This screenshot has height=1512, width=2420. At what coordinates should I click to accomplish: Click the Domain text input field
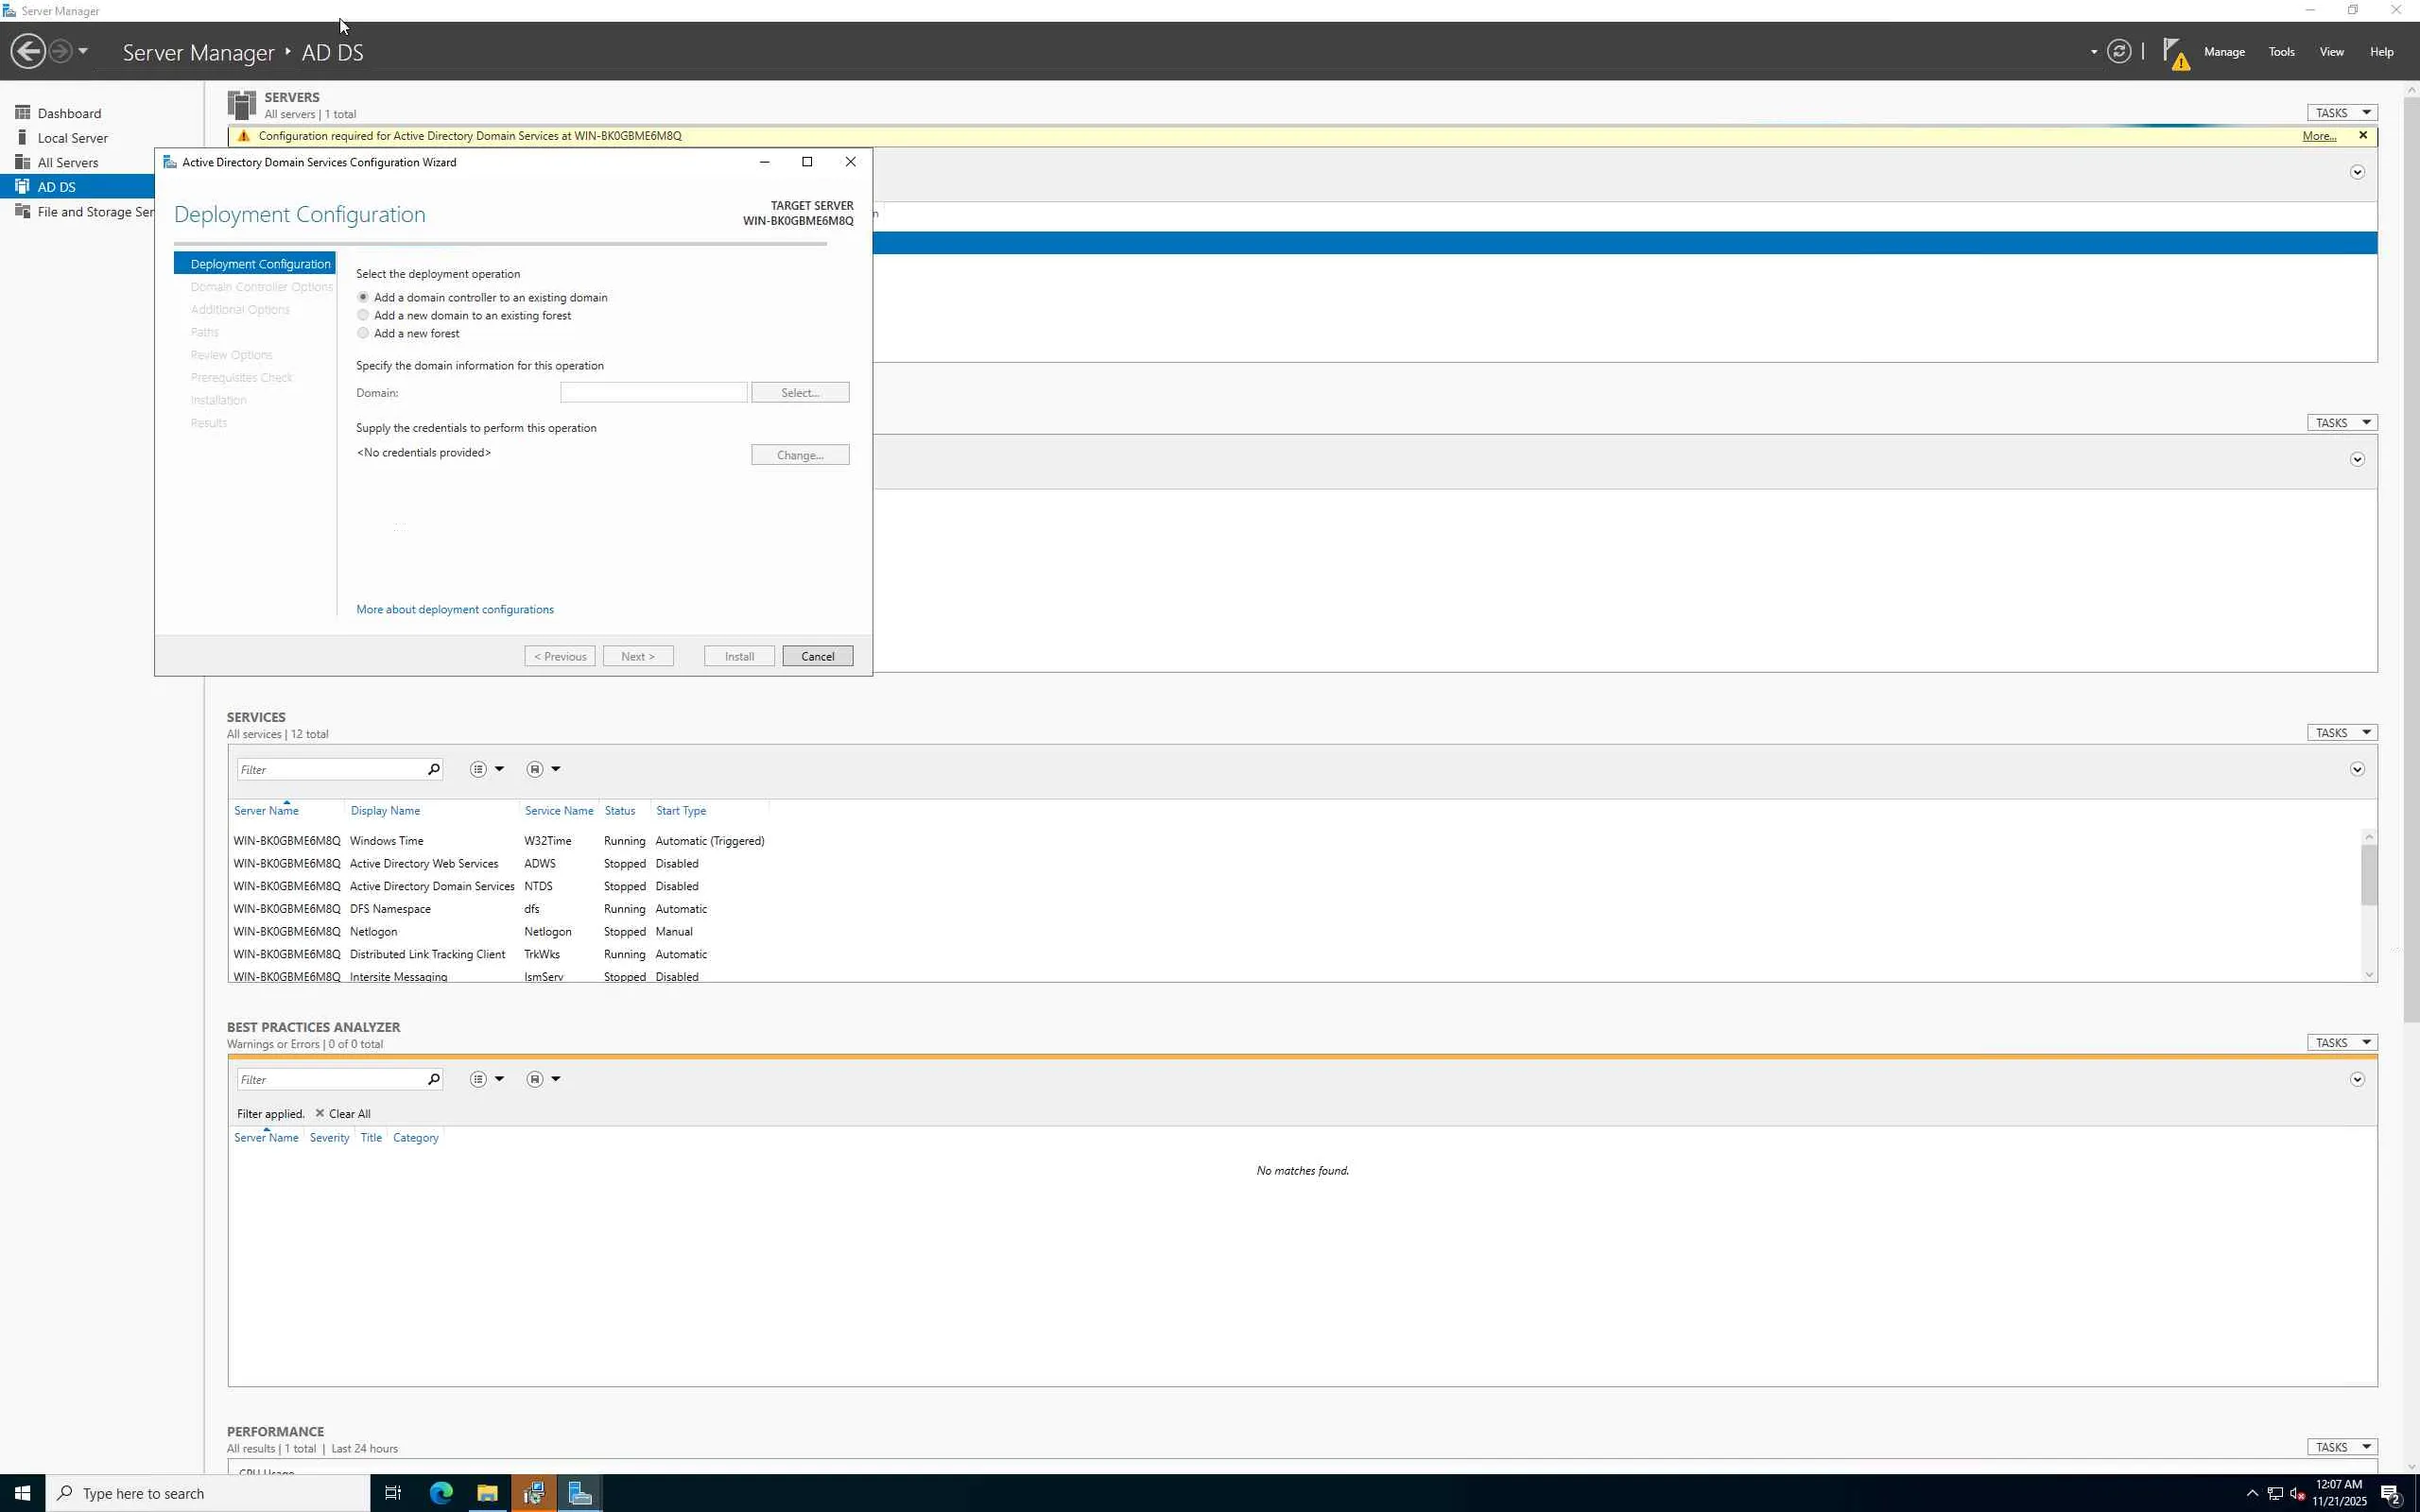tap(653, 393)
